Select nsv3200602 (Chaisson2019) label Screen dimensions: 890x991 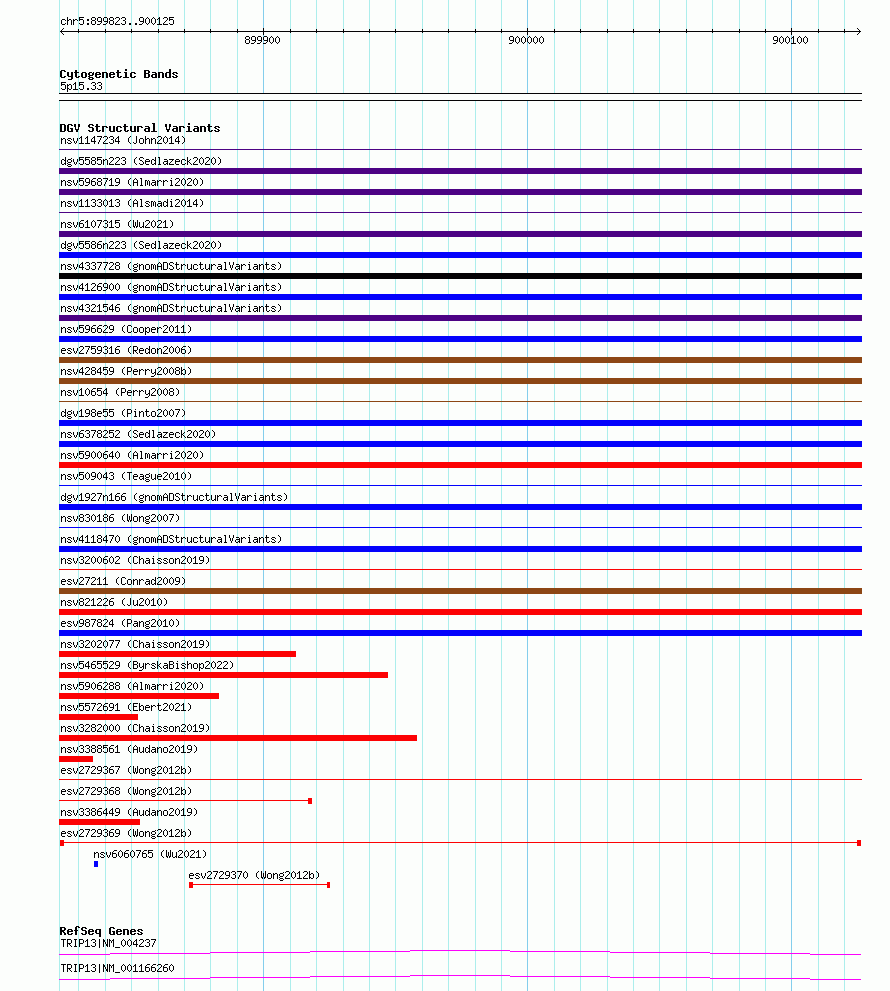pos(135,561)
